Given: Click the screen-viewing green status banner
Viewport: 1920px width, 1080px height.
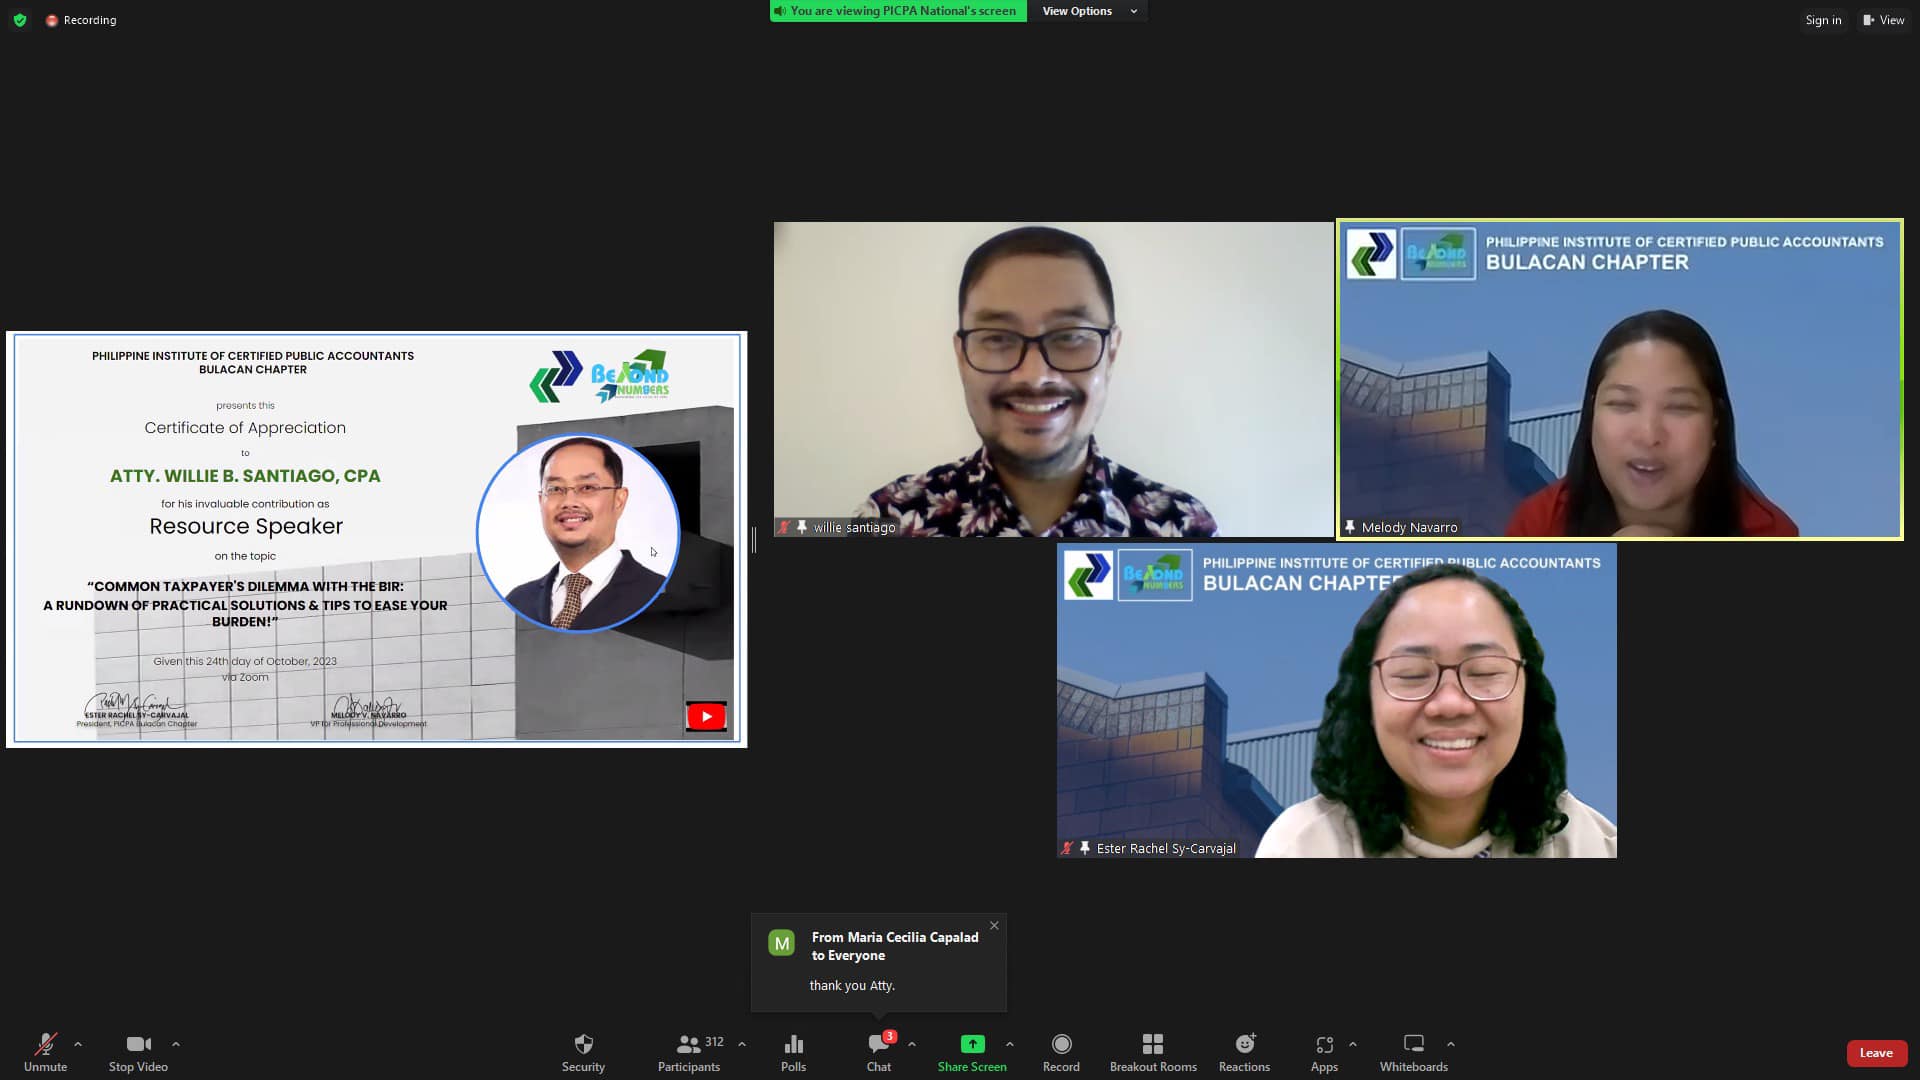Looking at the screenshot, I should (x=898, y=11).
